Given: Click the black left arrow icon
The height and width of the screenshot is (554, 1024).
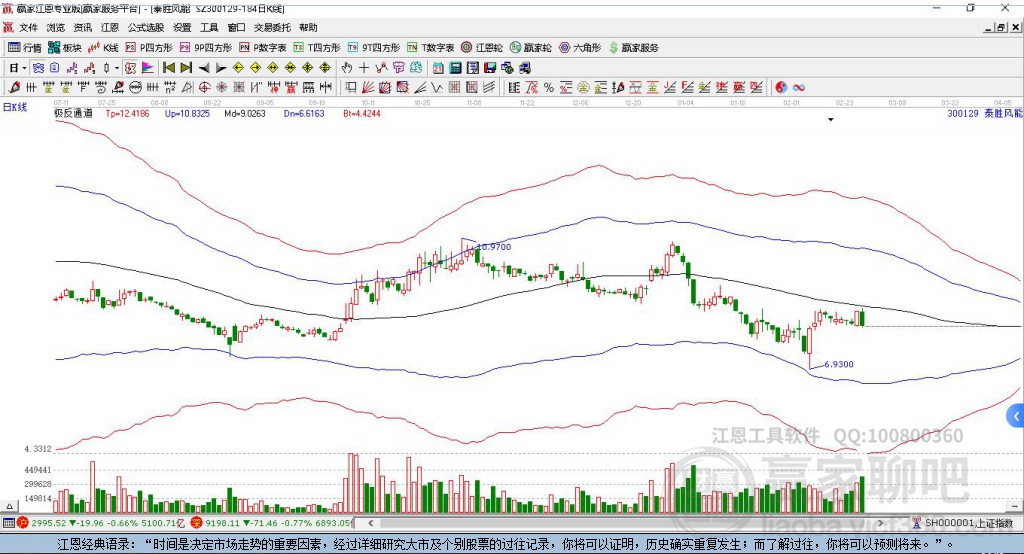Looking at the screenshot, I should 204,68.
